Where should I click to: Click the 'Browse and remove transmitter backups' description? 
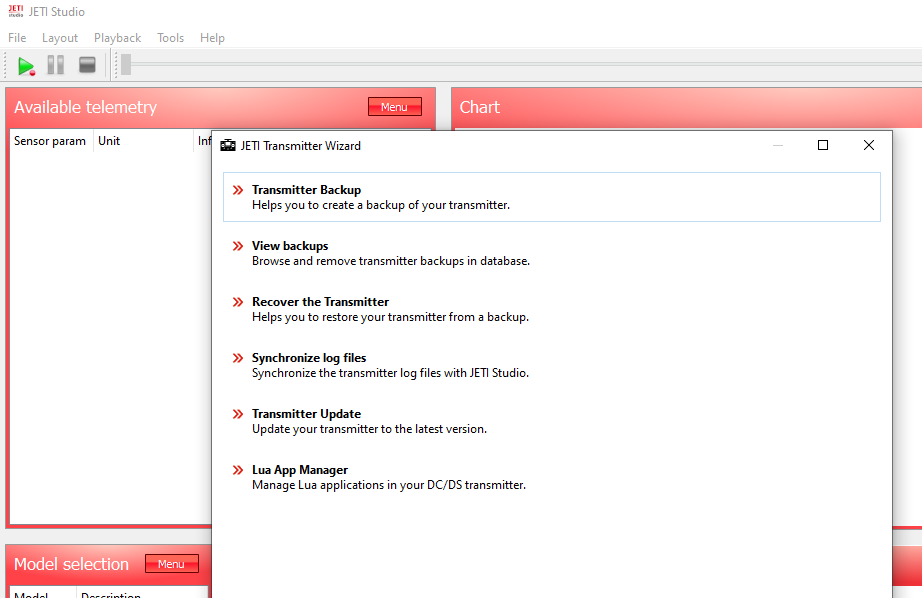click(391, 261)
